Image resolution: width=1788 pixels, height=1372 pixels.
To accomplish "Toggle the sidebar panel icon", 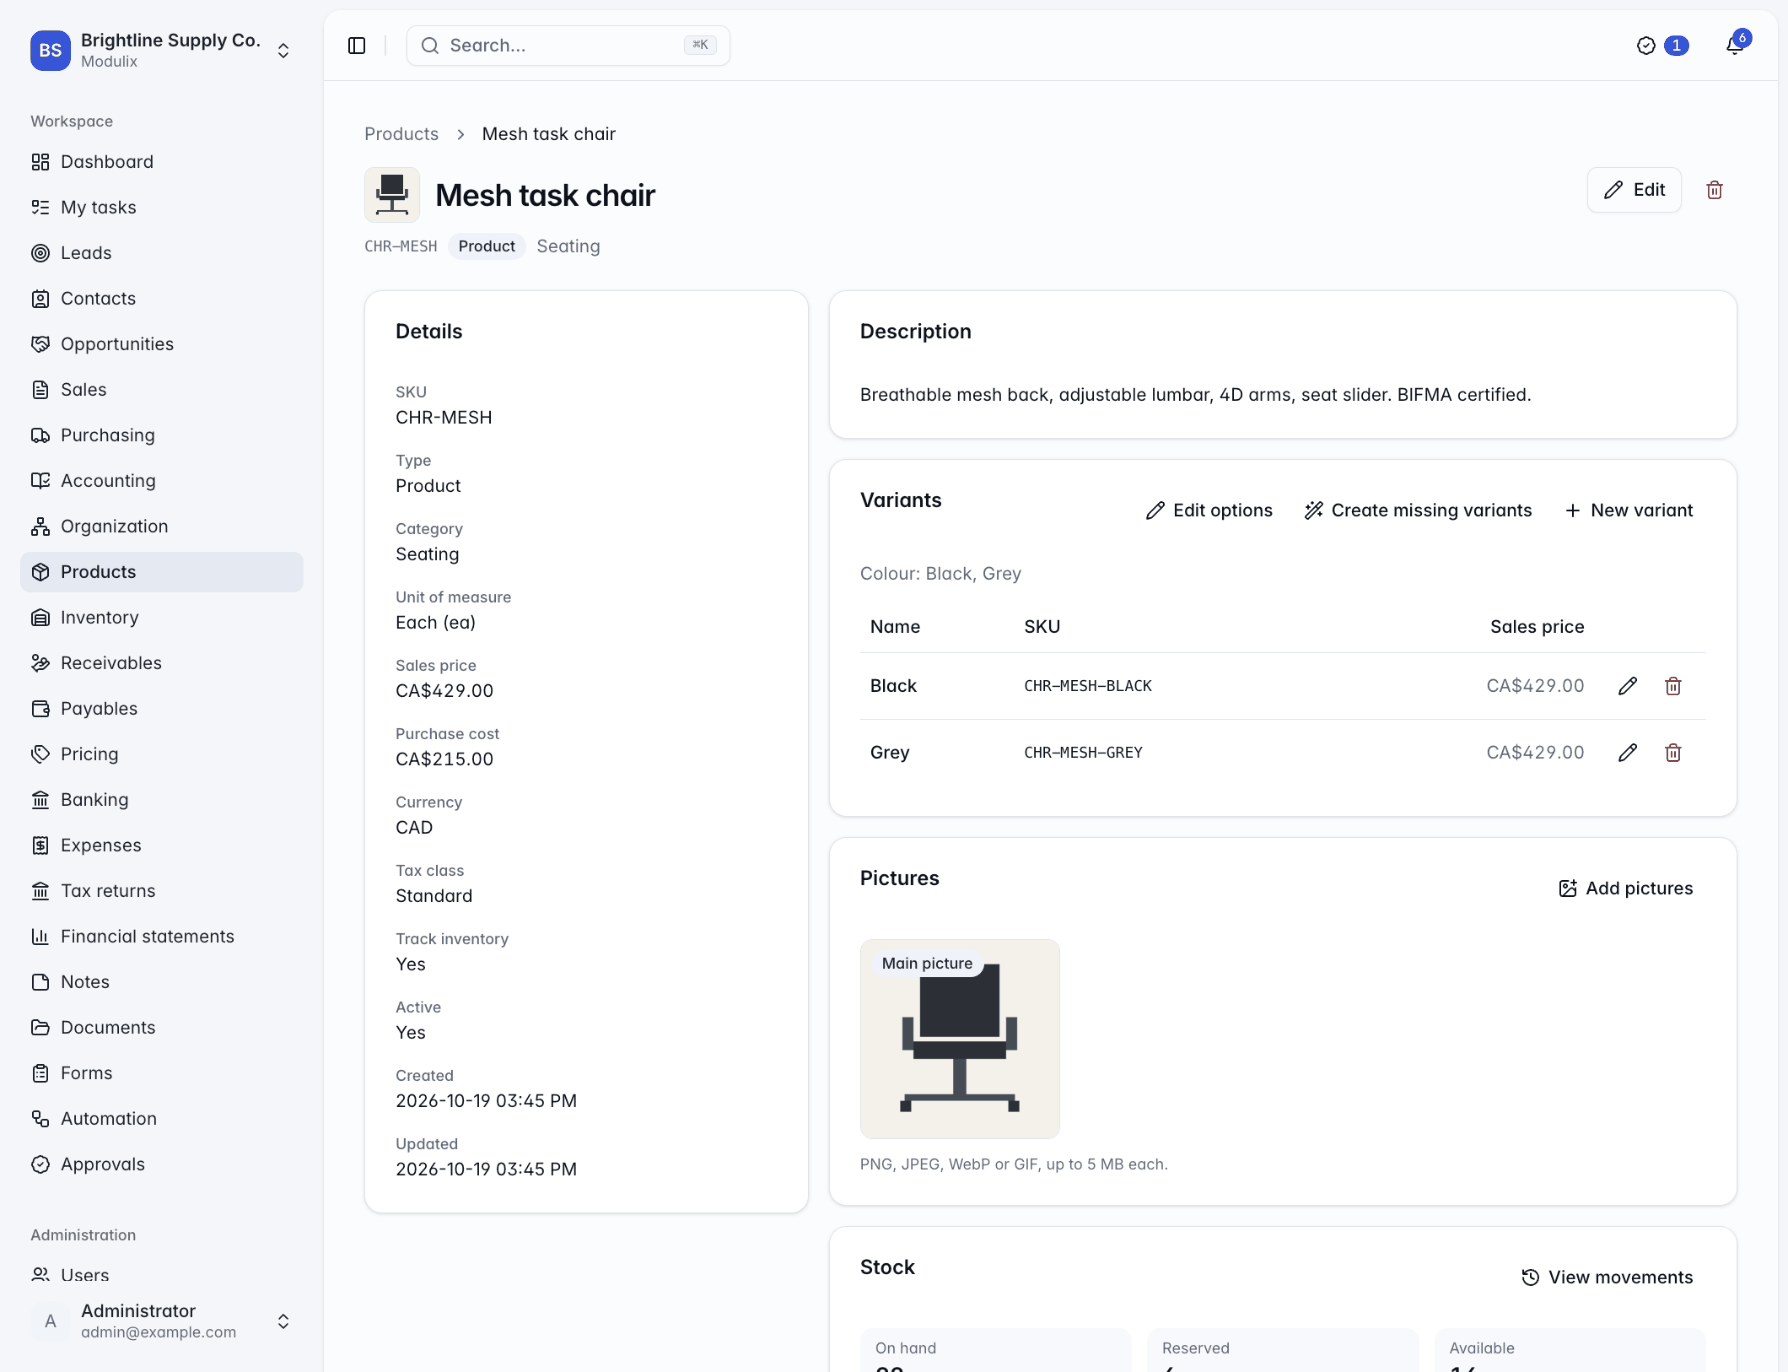I will tap(357, 46).
